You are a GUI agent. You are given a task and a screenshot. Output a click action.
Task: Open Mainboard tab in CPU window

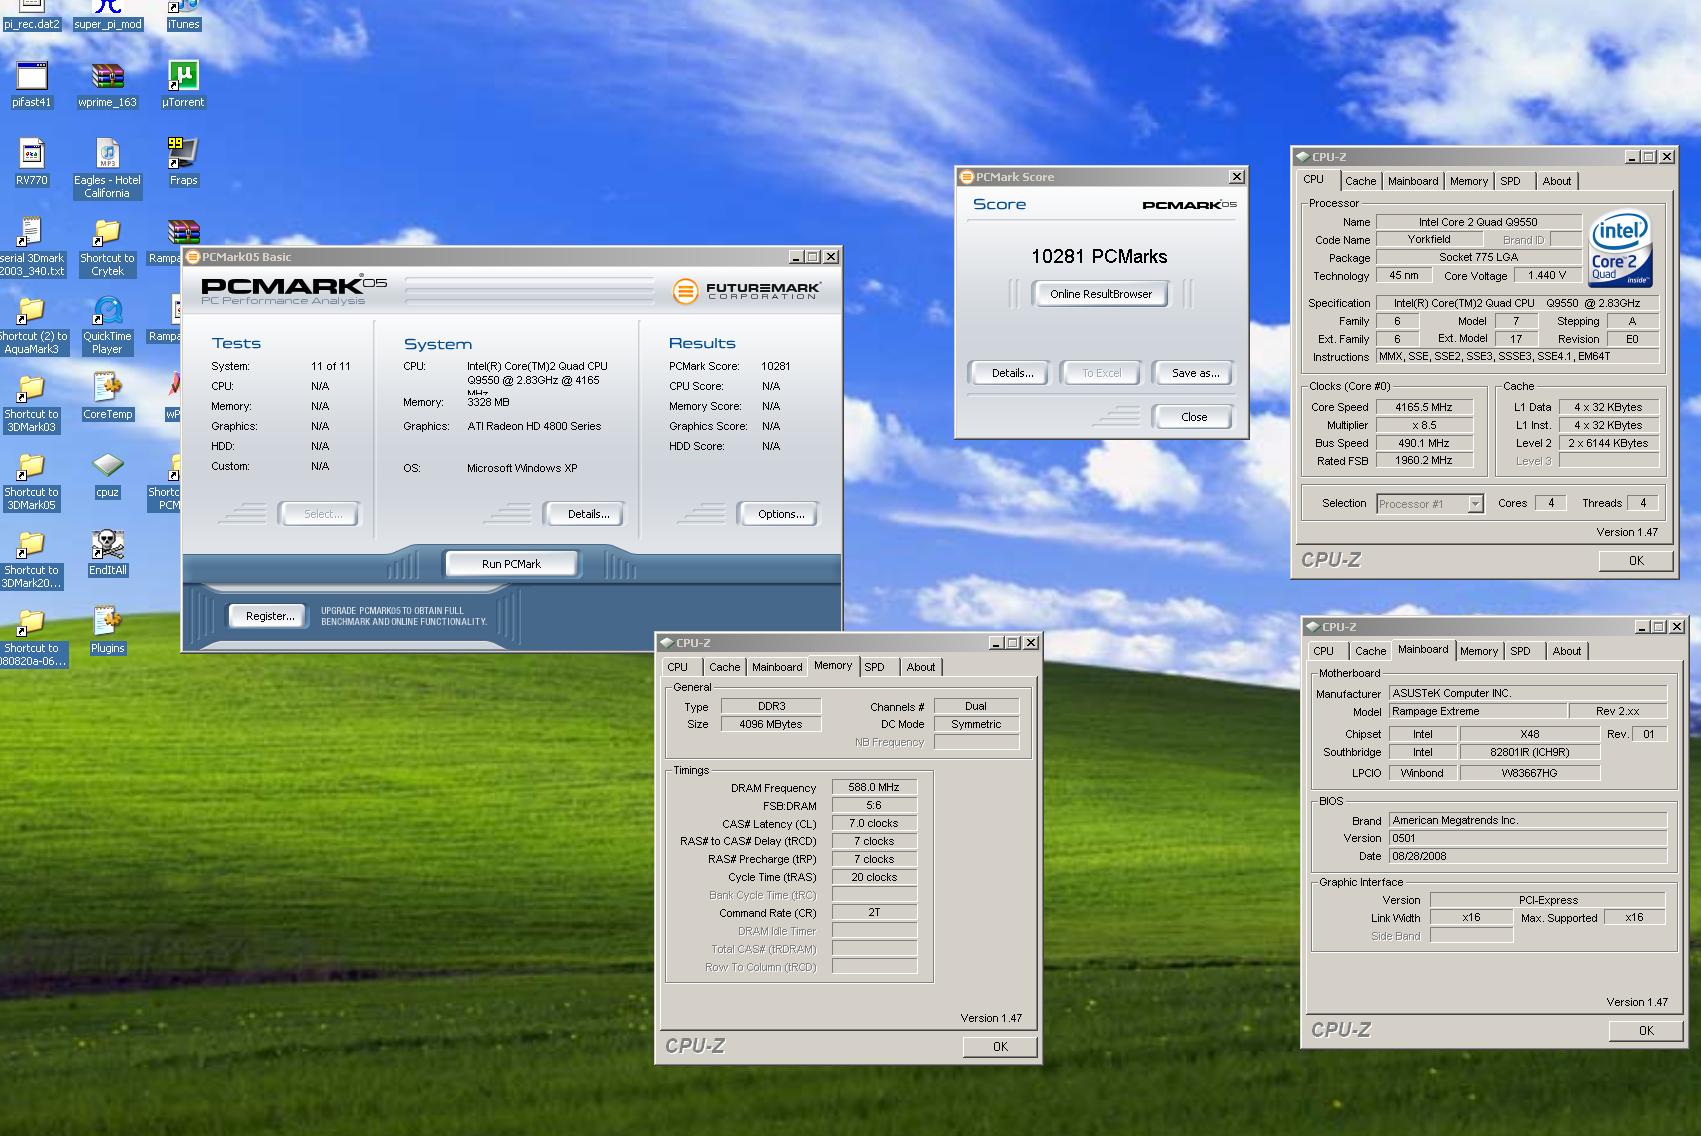[1413, 181]
